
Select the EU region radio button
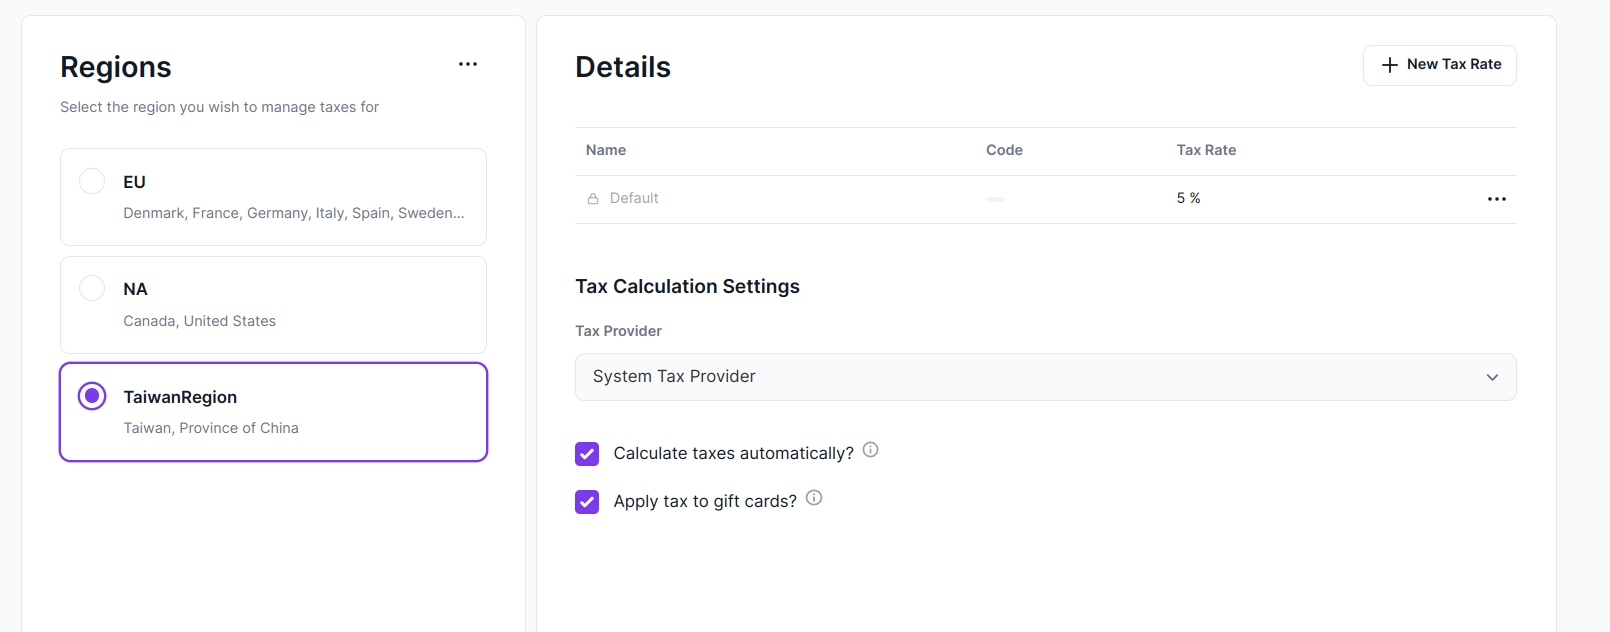92,181
